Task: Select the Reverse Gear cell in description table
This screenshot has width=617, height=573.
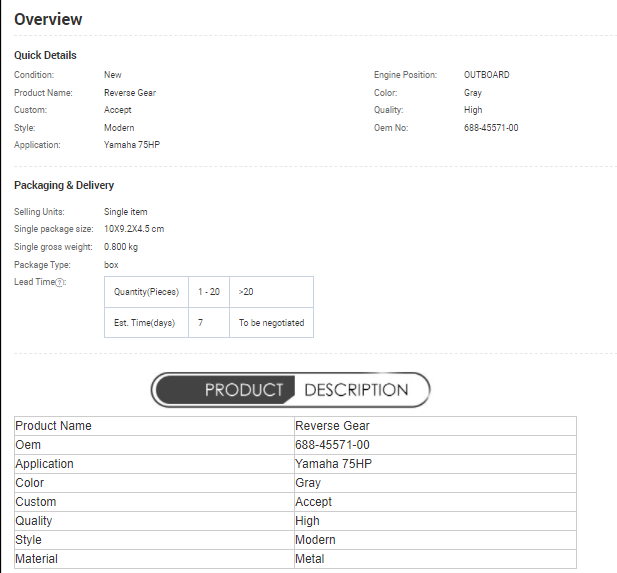Action: point(332,426)
